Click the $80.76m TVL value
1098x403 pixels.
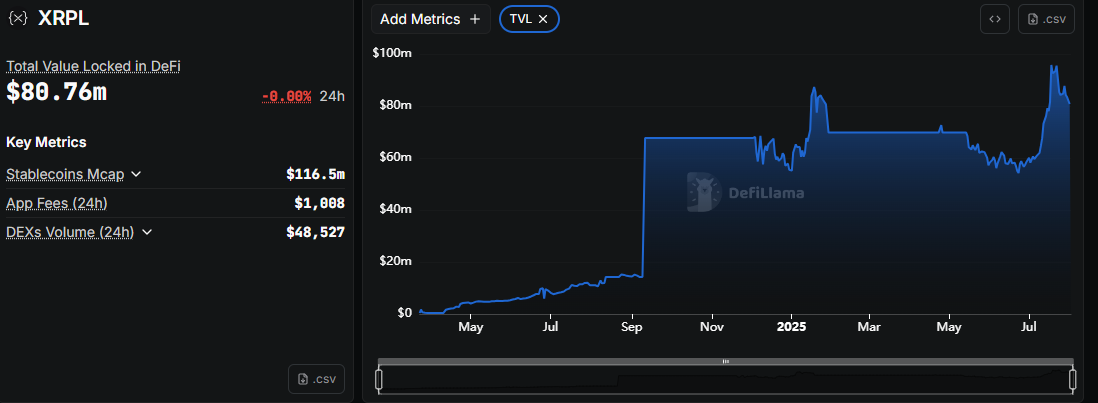pyautogui.click(x=56, y=93)
